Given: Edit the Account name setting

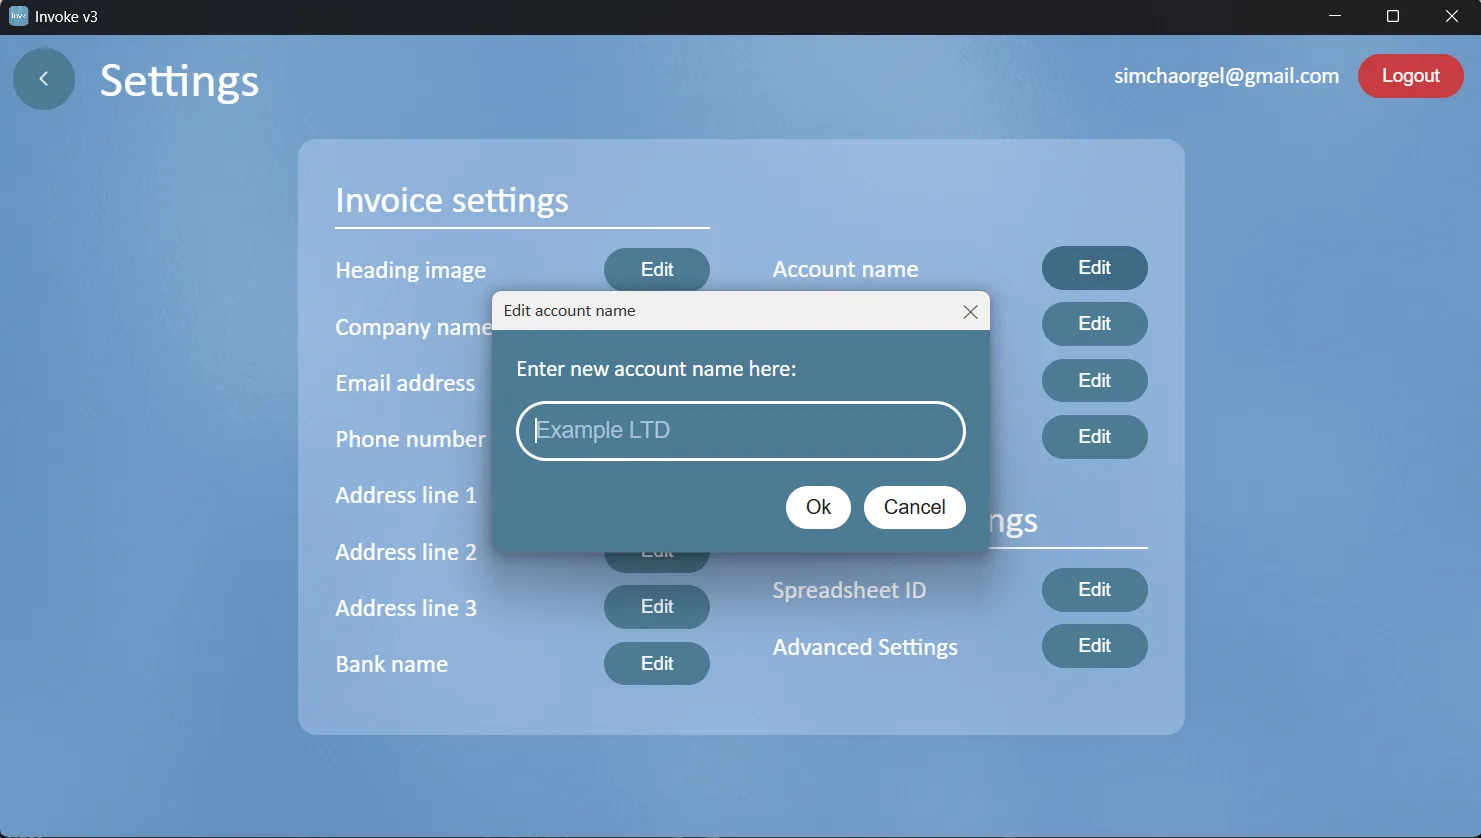Looking at the screenshot, I should 1095,268.
